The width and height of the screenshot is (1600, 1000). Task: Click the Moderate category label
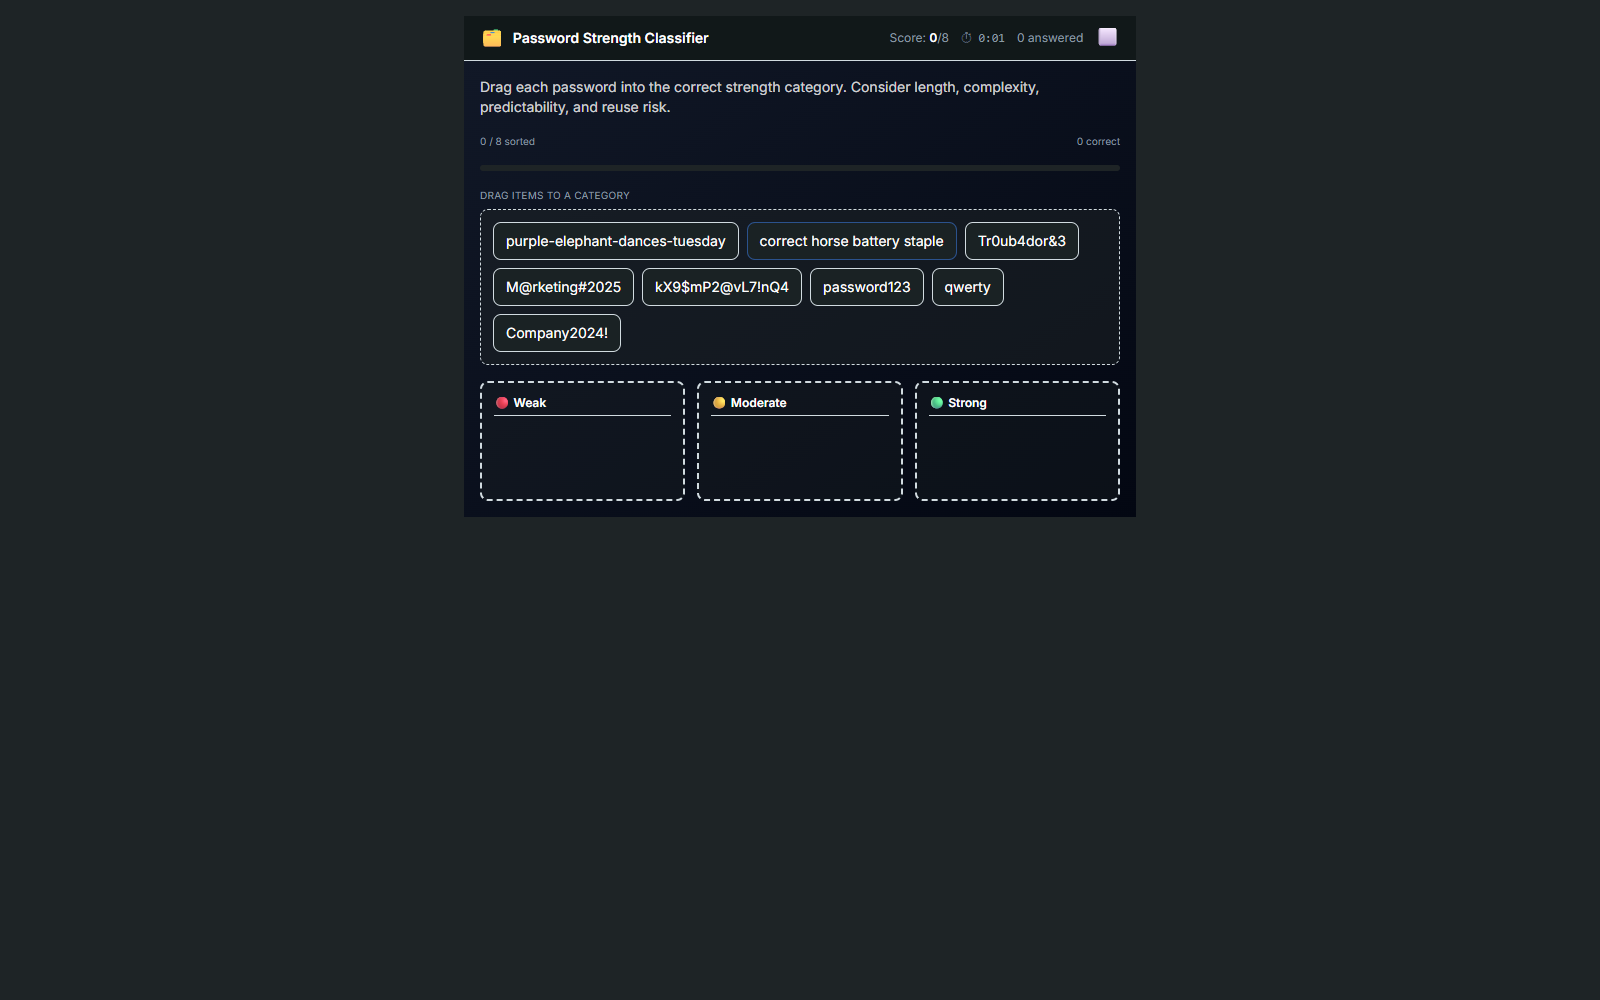pos(758,403)
